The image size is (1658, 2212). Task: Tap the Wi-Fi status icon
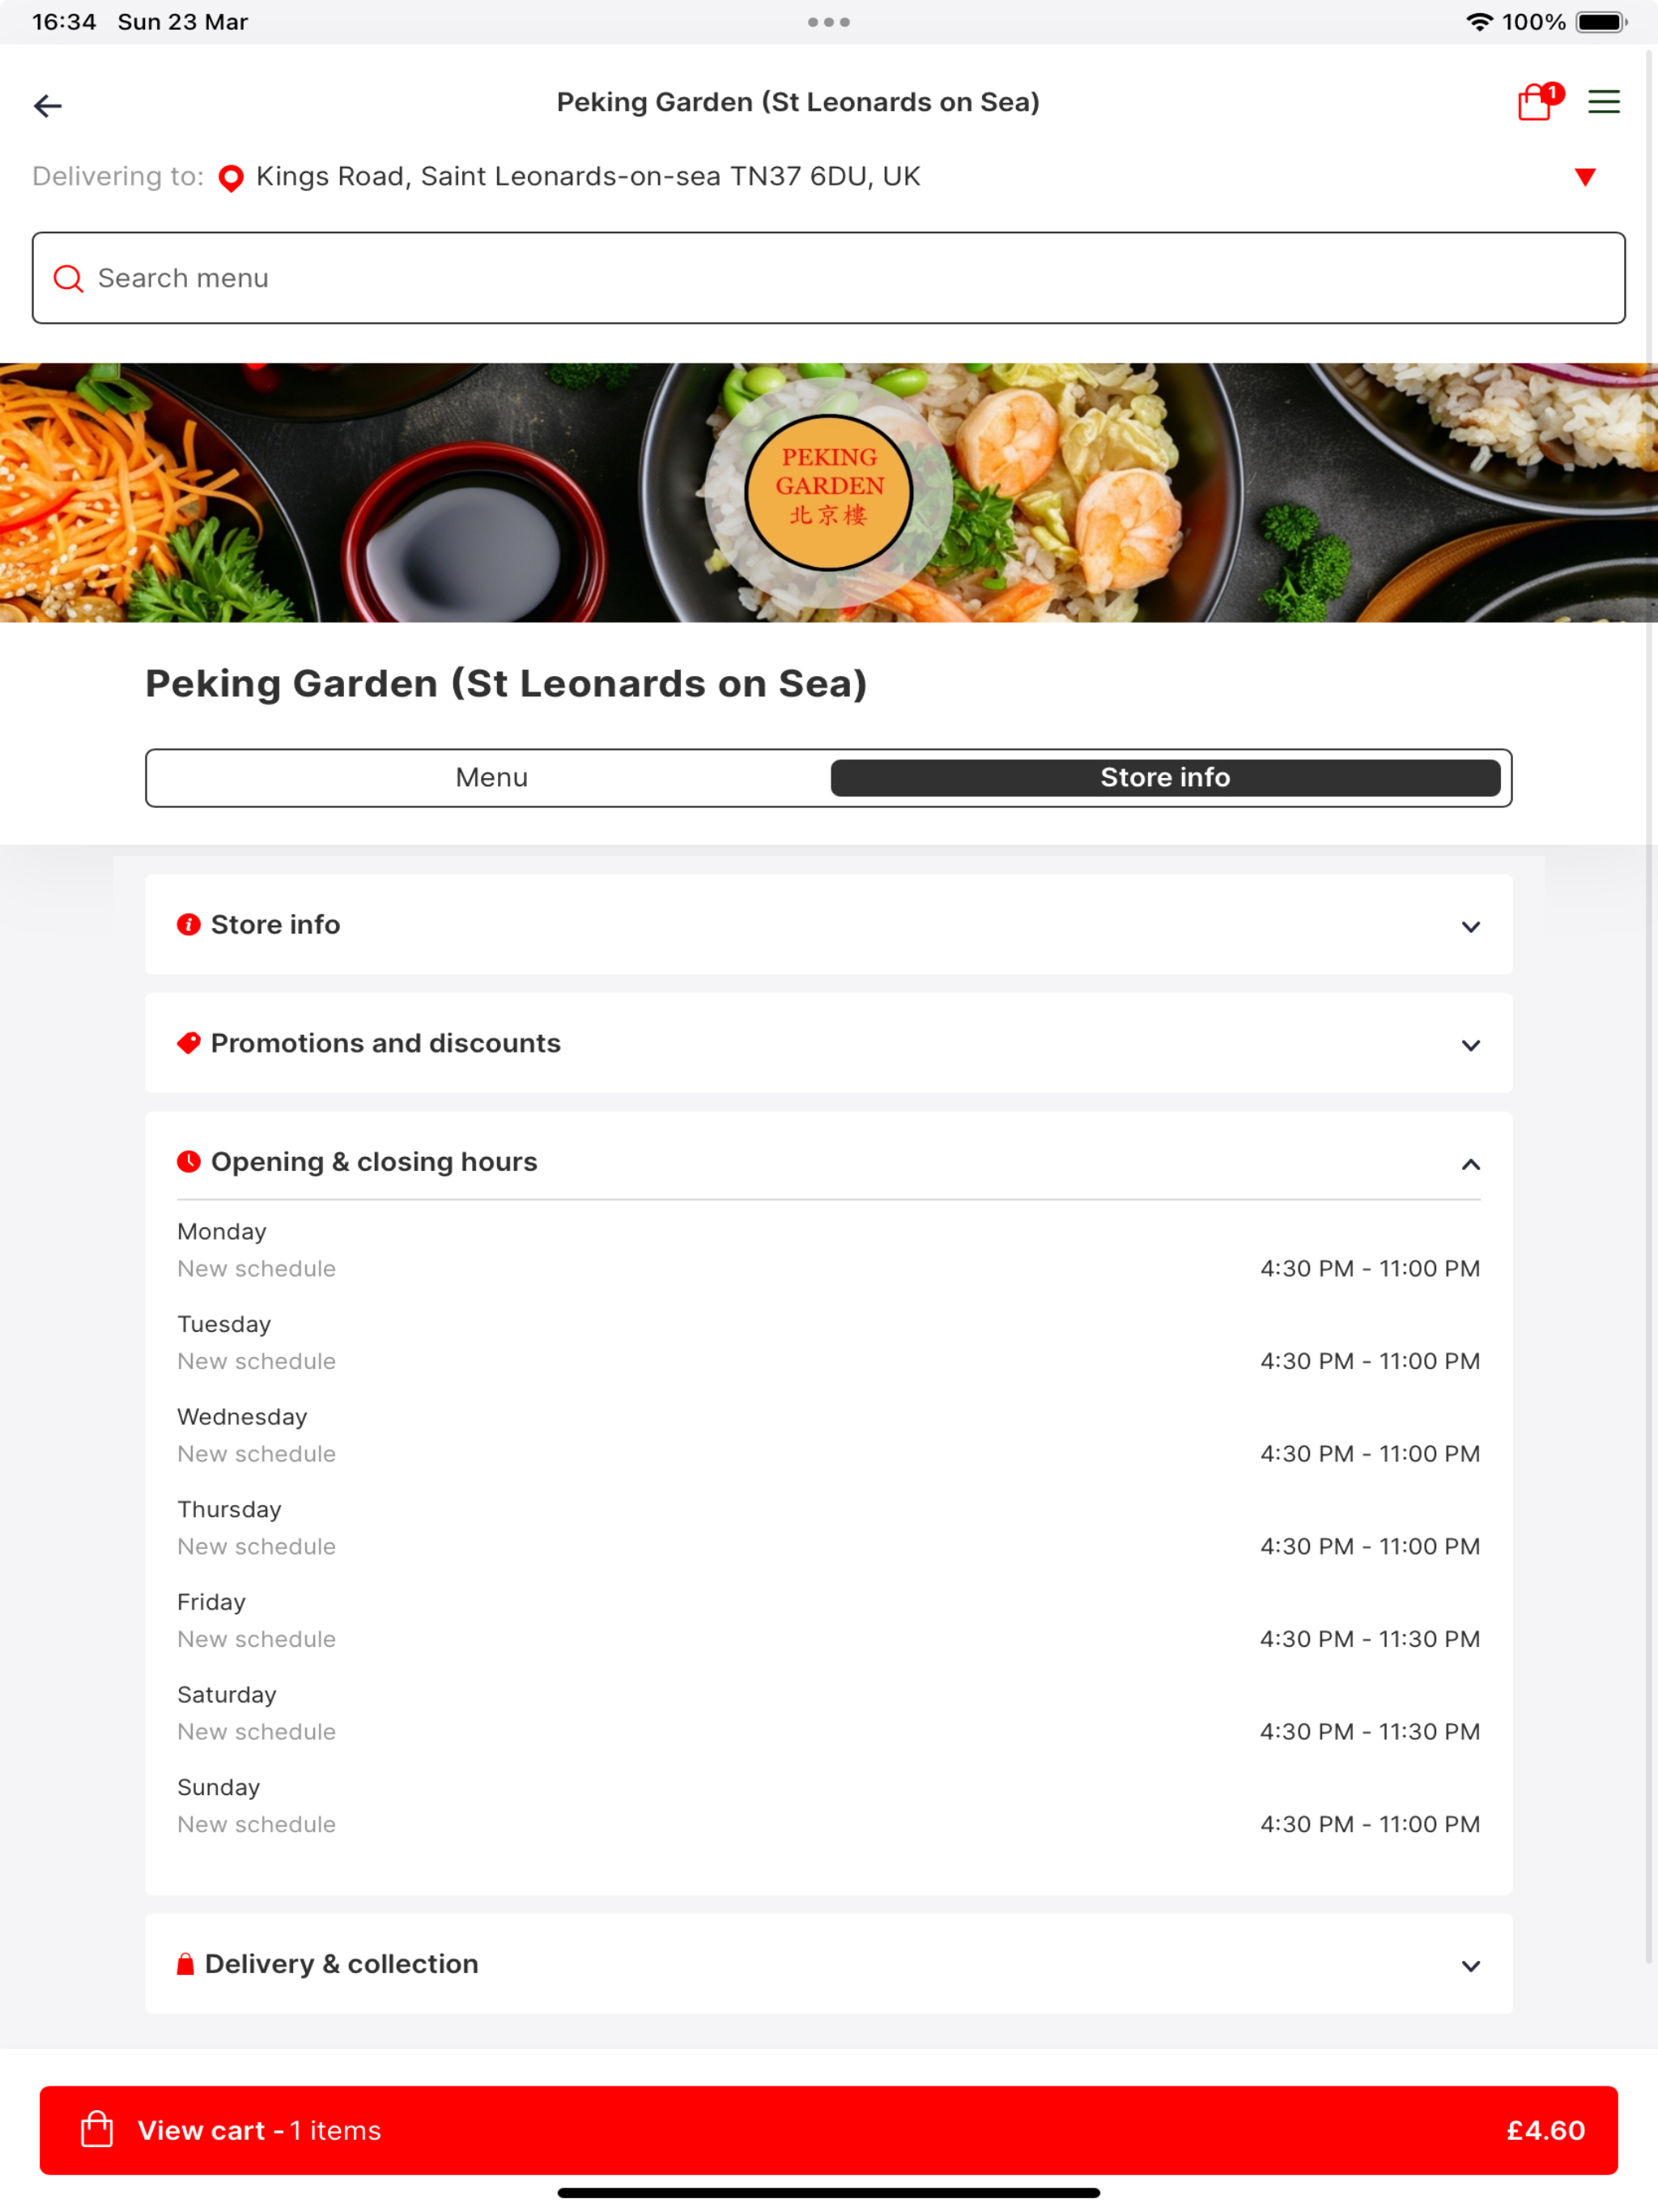[1479, 22]
